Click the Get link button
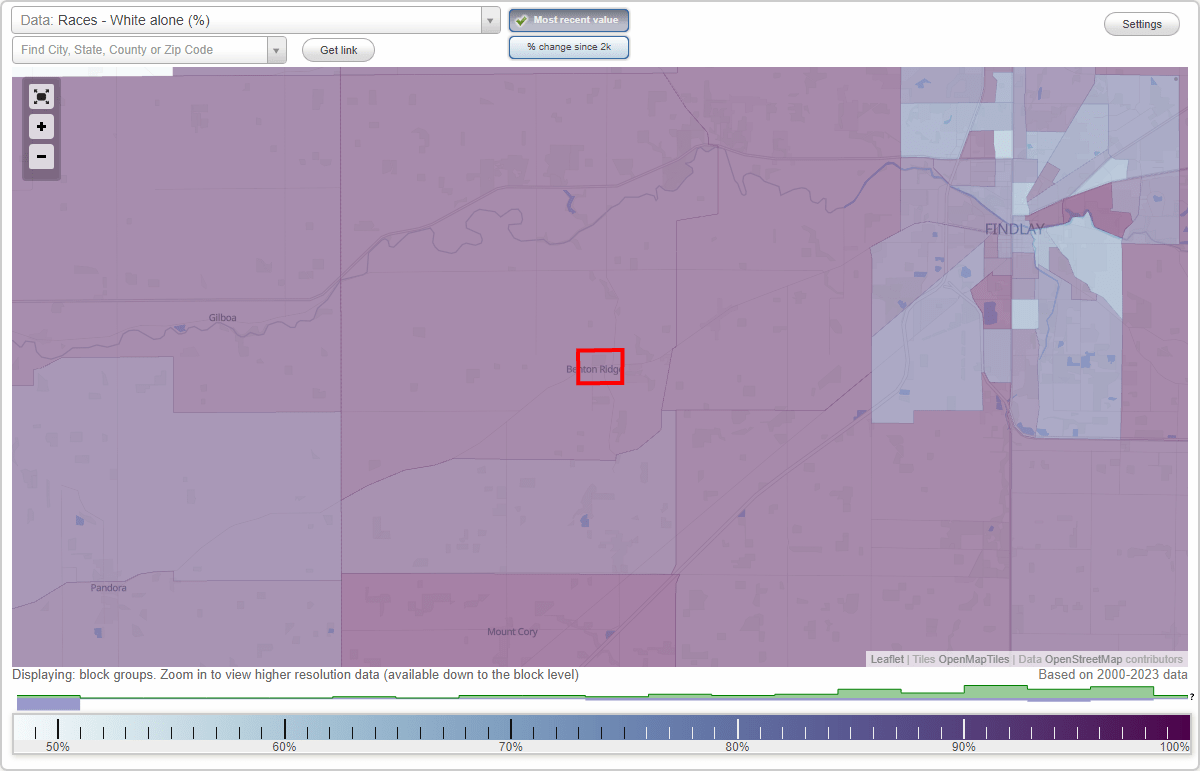 click(337, 49)
